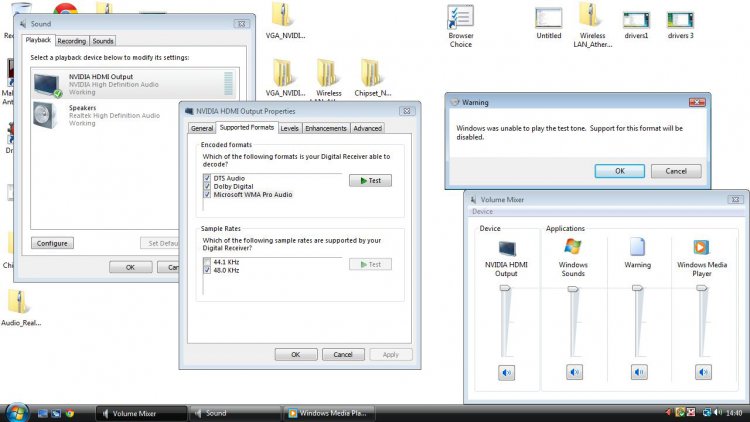Toggle Microsoft WMA Pro Audio checkbox
Screen dimensions: 750x422
click(207, 194)
